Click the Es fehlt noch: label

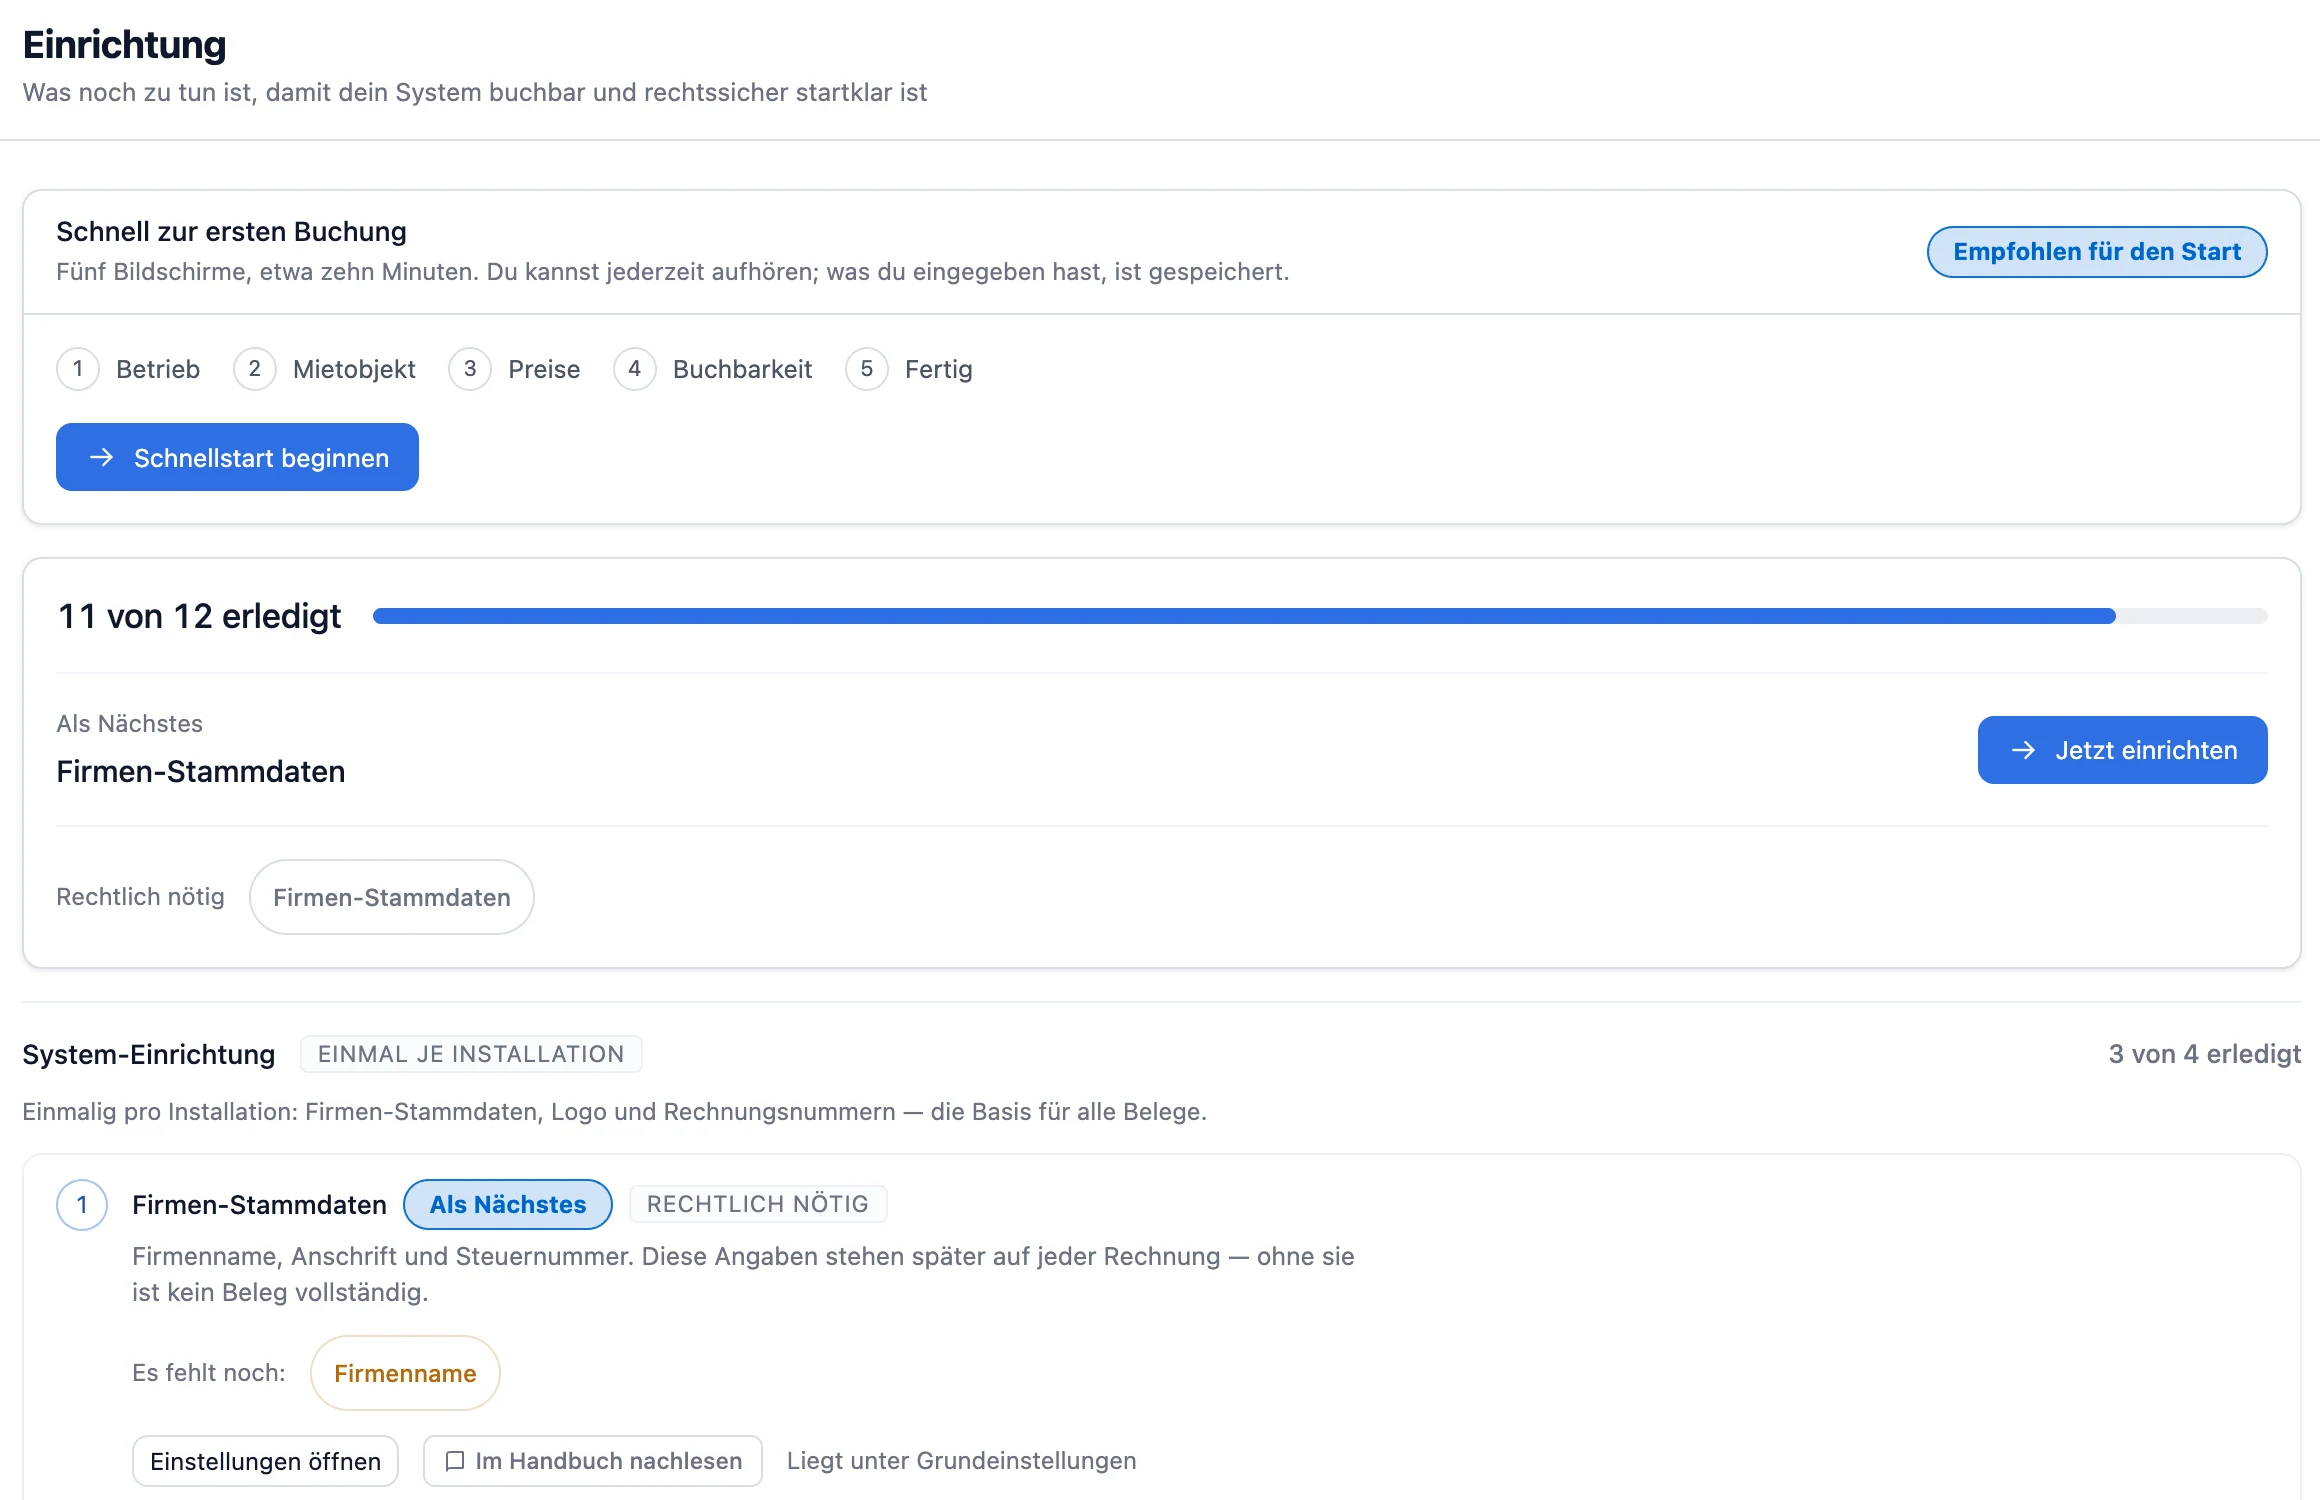pyautogui.click(x=209, y=1373)
